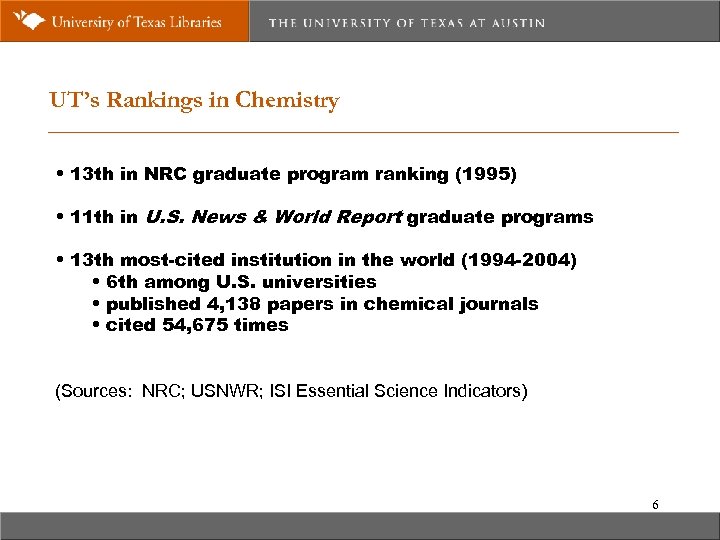Viewport: 720px width, 540px height.
Task: Click the 'University of Texas Libraries' header text
Action: (x=136, y=22)
